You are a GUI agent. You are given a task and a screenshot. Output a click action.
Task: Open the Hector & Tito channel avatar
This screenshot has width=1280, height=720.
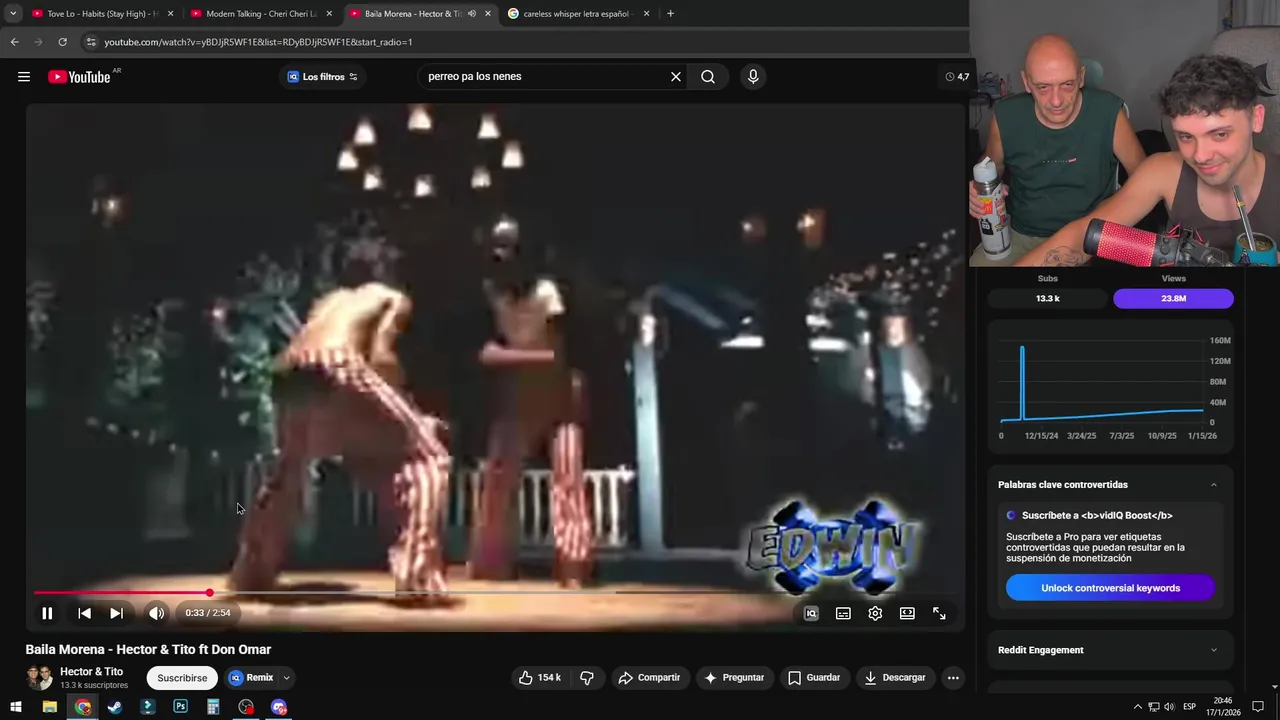point(39,678)
